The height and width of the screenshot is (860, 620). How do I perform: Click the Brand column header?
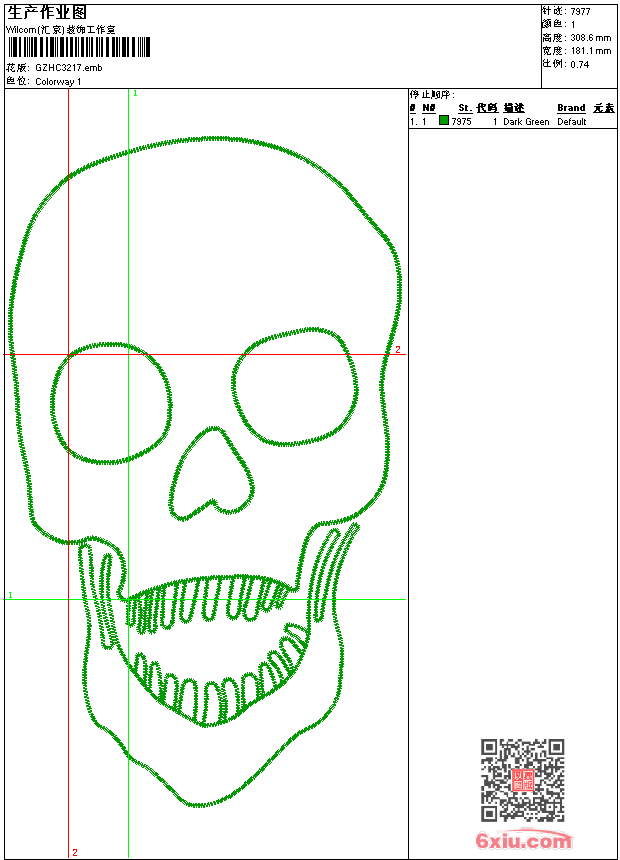[571, 108]
